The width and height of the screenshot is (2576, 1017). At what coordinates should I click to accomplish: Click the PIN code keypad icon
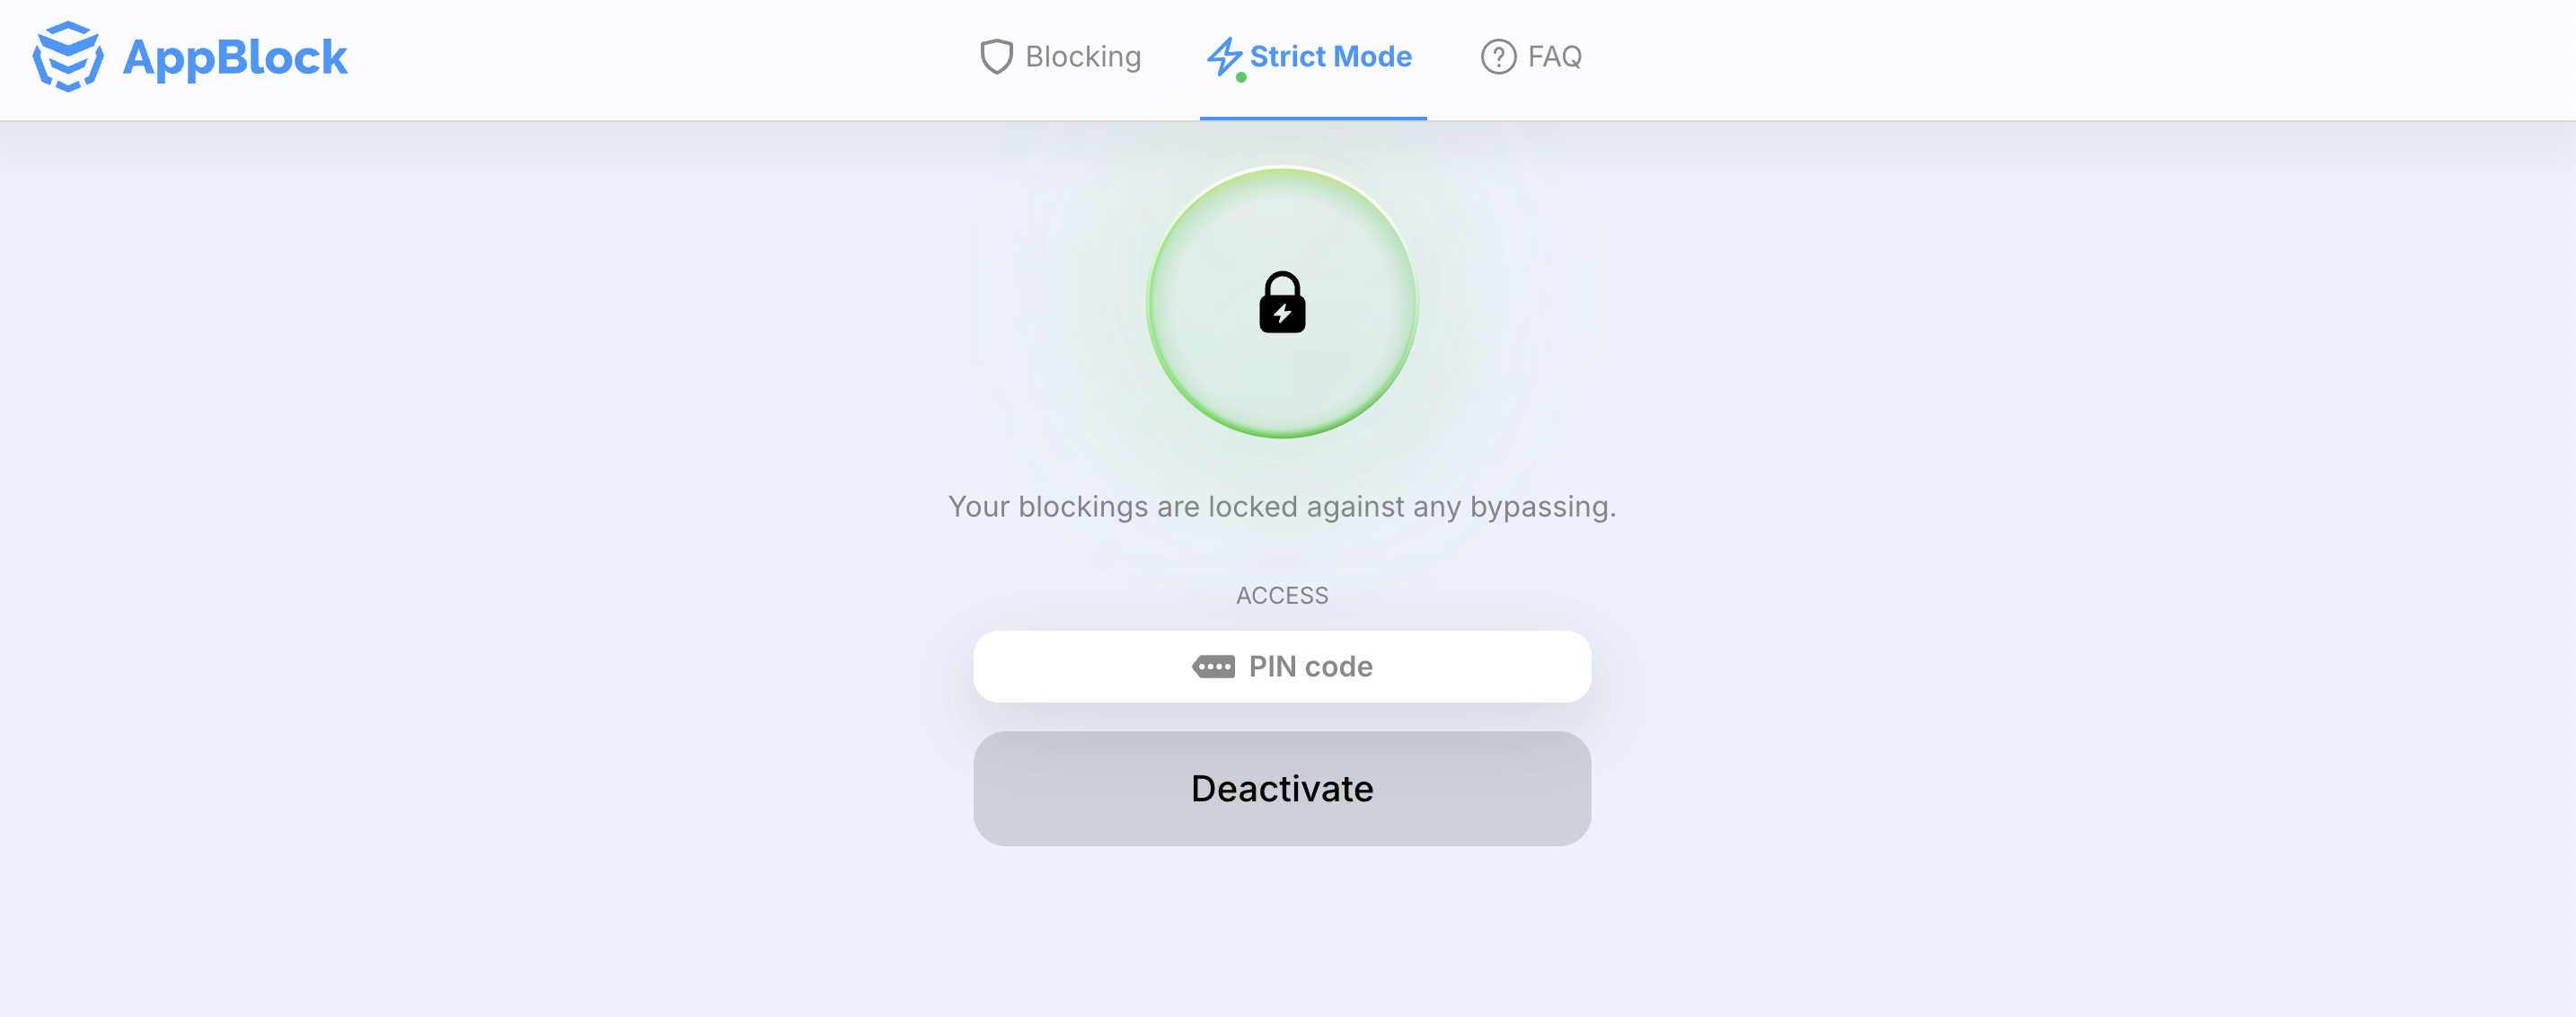(1213, 667)
